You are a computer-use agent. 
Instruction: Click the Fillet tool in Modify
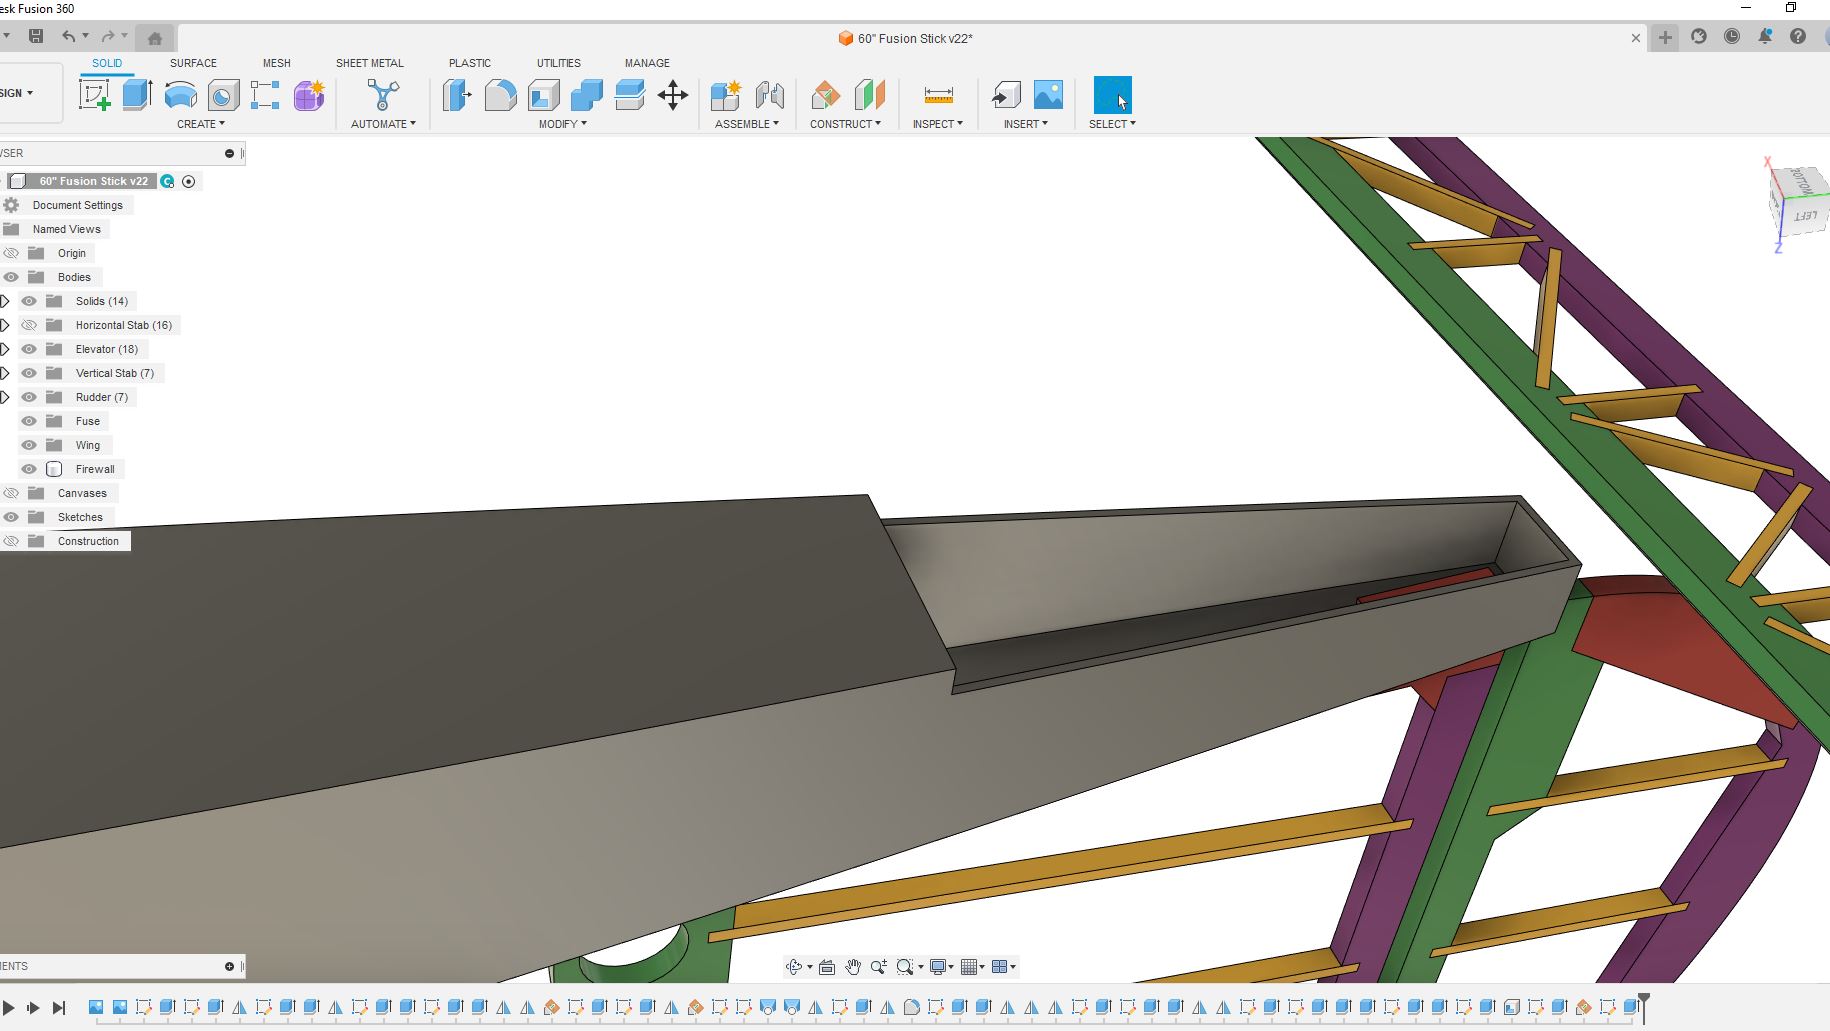[500, 96]
